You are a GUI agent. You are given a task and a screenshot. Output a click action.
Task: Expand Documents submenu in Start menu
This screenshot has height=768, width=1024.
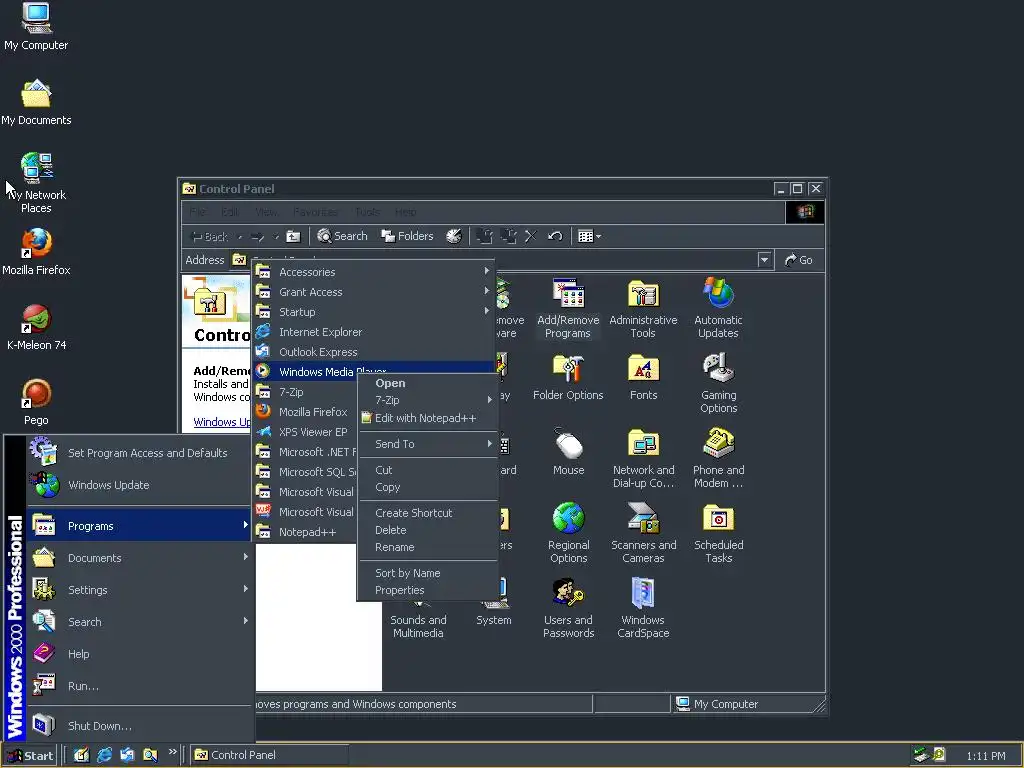coord(139,558)
